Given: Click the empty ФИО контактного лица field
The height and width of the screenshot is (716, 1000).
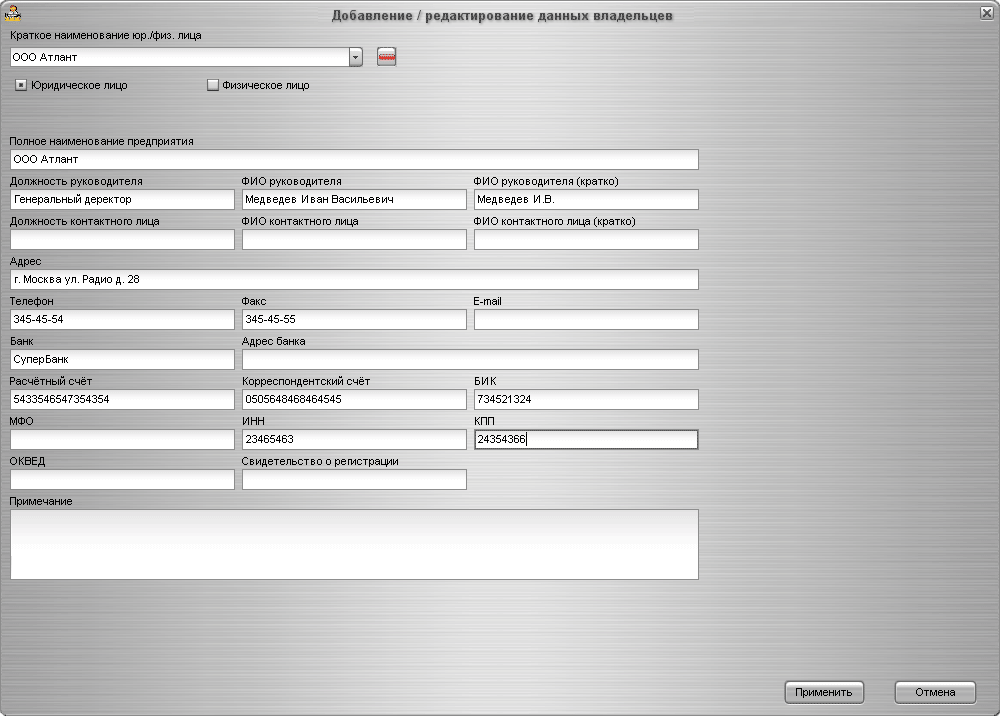Looking at the screenshot, I should [355, 240].
